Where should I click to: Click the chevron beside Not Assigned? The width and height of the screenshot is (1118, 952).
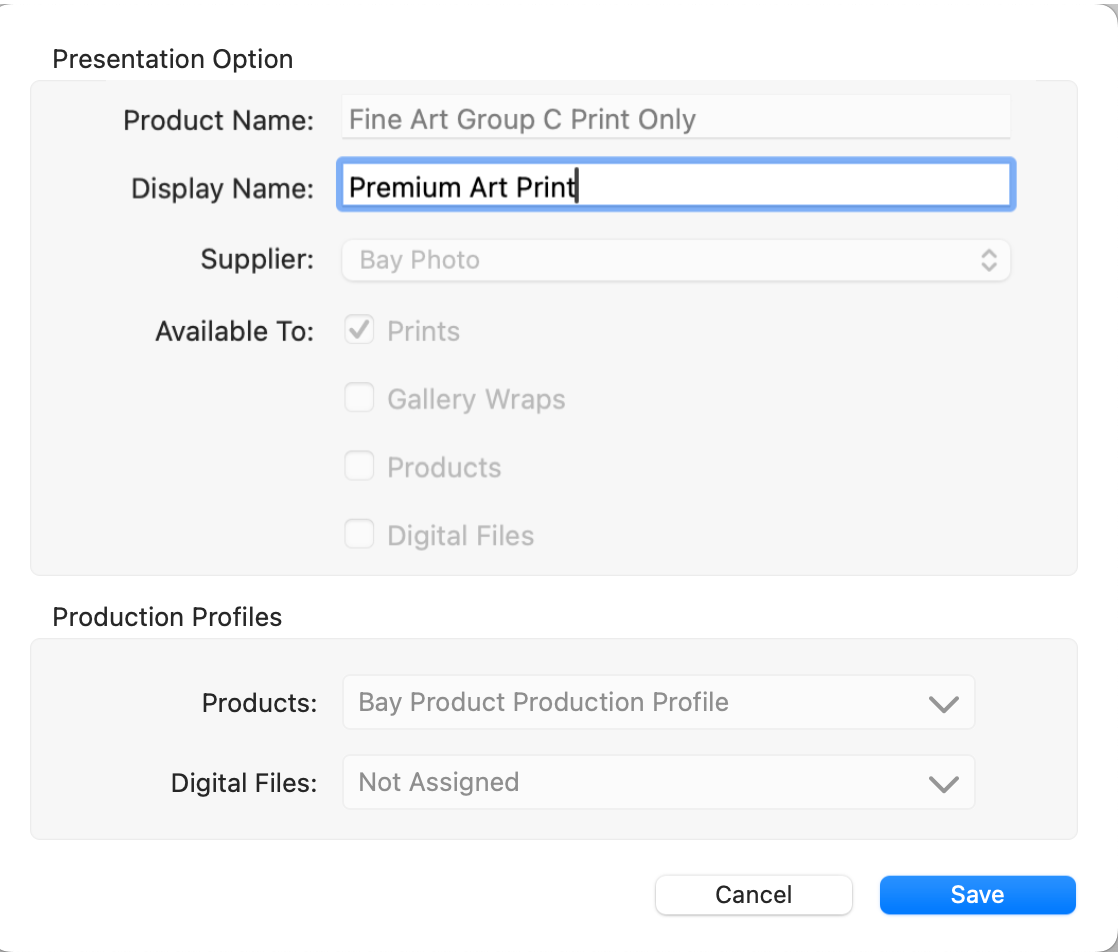[x=943, y=783]
